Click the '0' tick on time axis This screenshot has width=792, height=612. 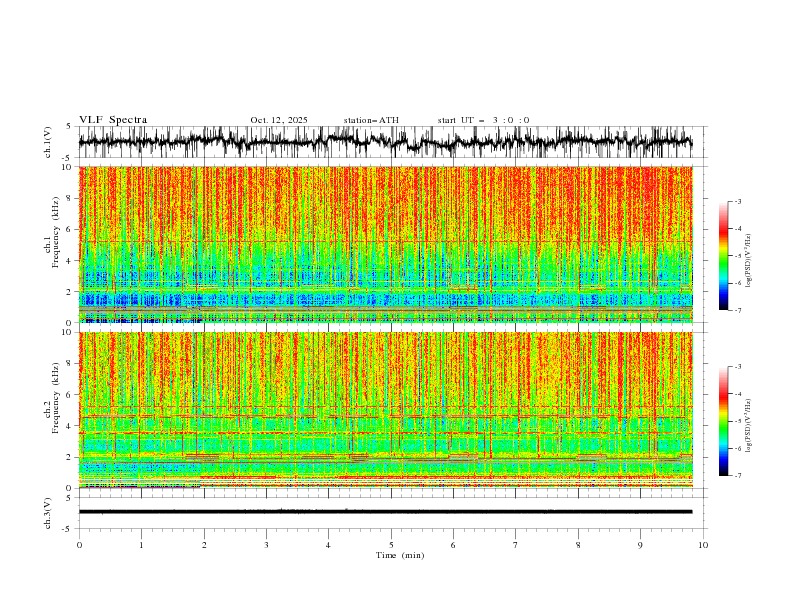coord(79,545)
